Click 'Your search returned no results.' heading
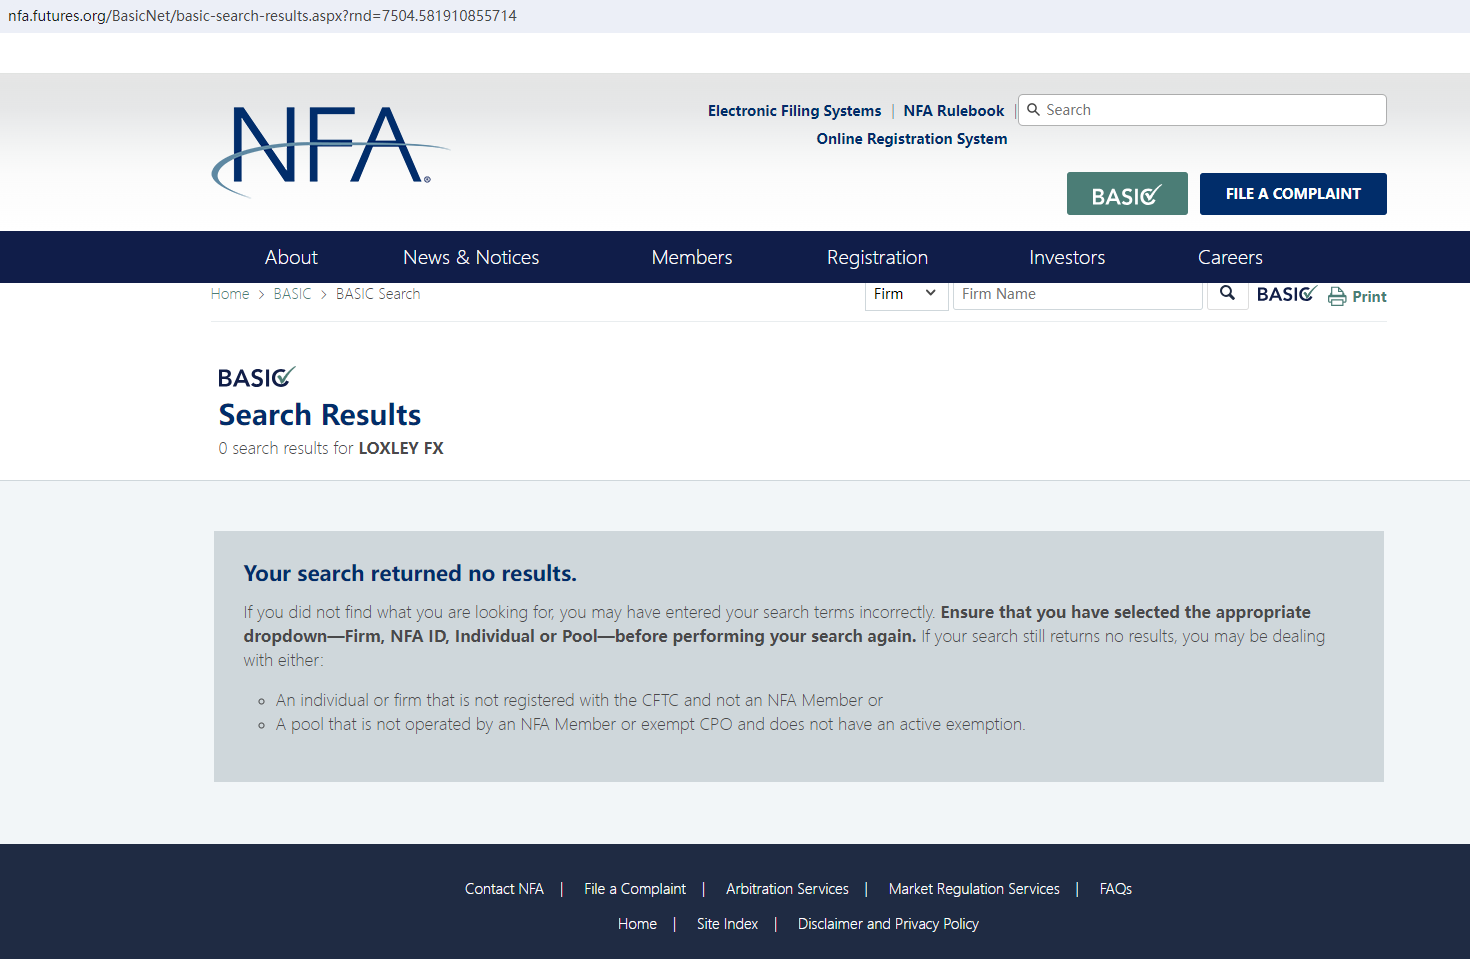 410,573
